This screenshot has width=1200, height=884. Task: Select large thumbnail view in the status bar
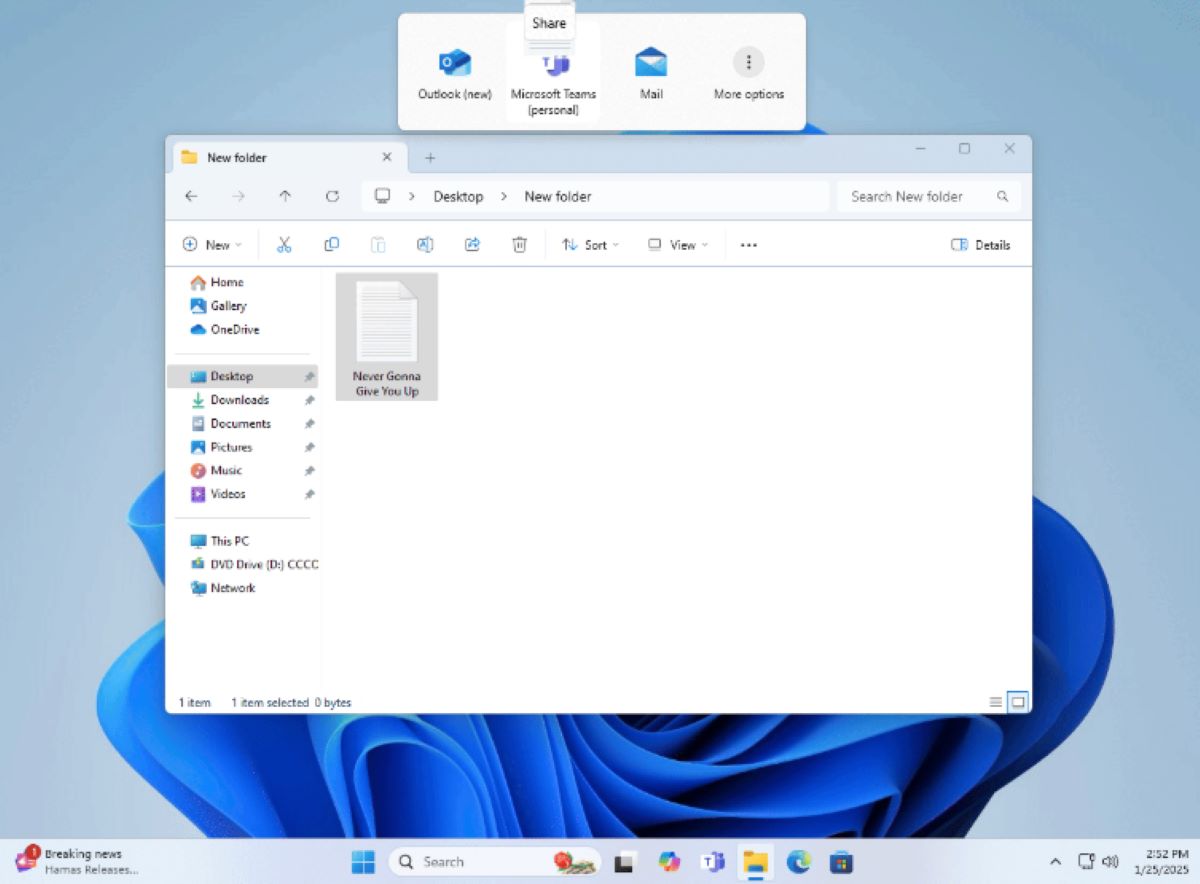pyautogui.click(x=1017, y=702)
